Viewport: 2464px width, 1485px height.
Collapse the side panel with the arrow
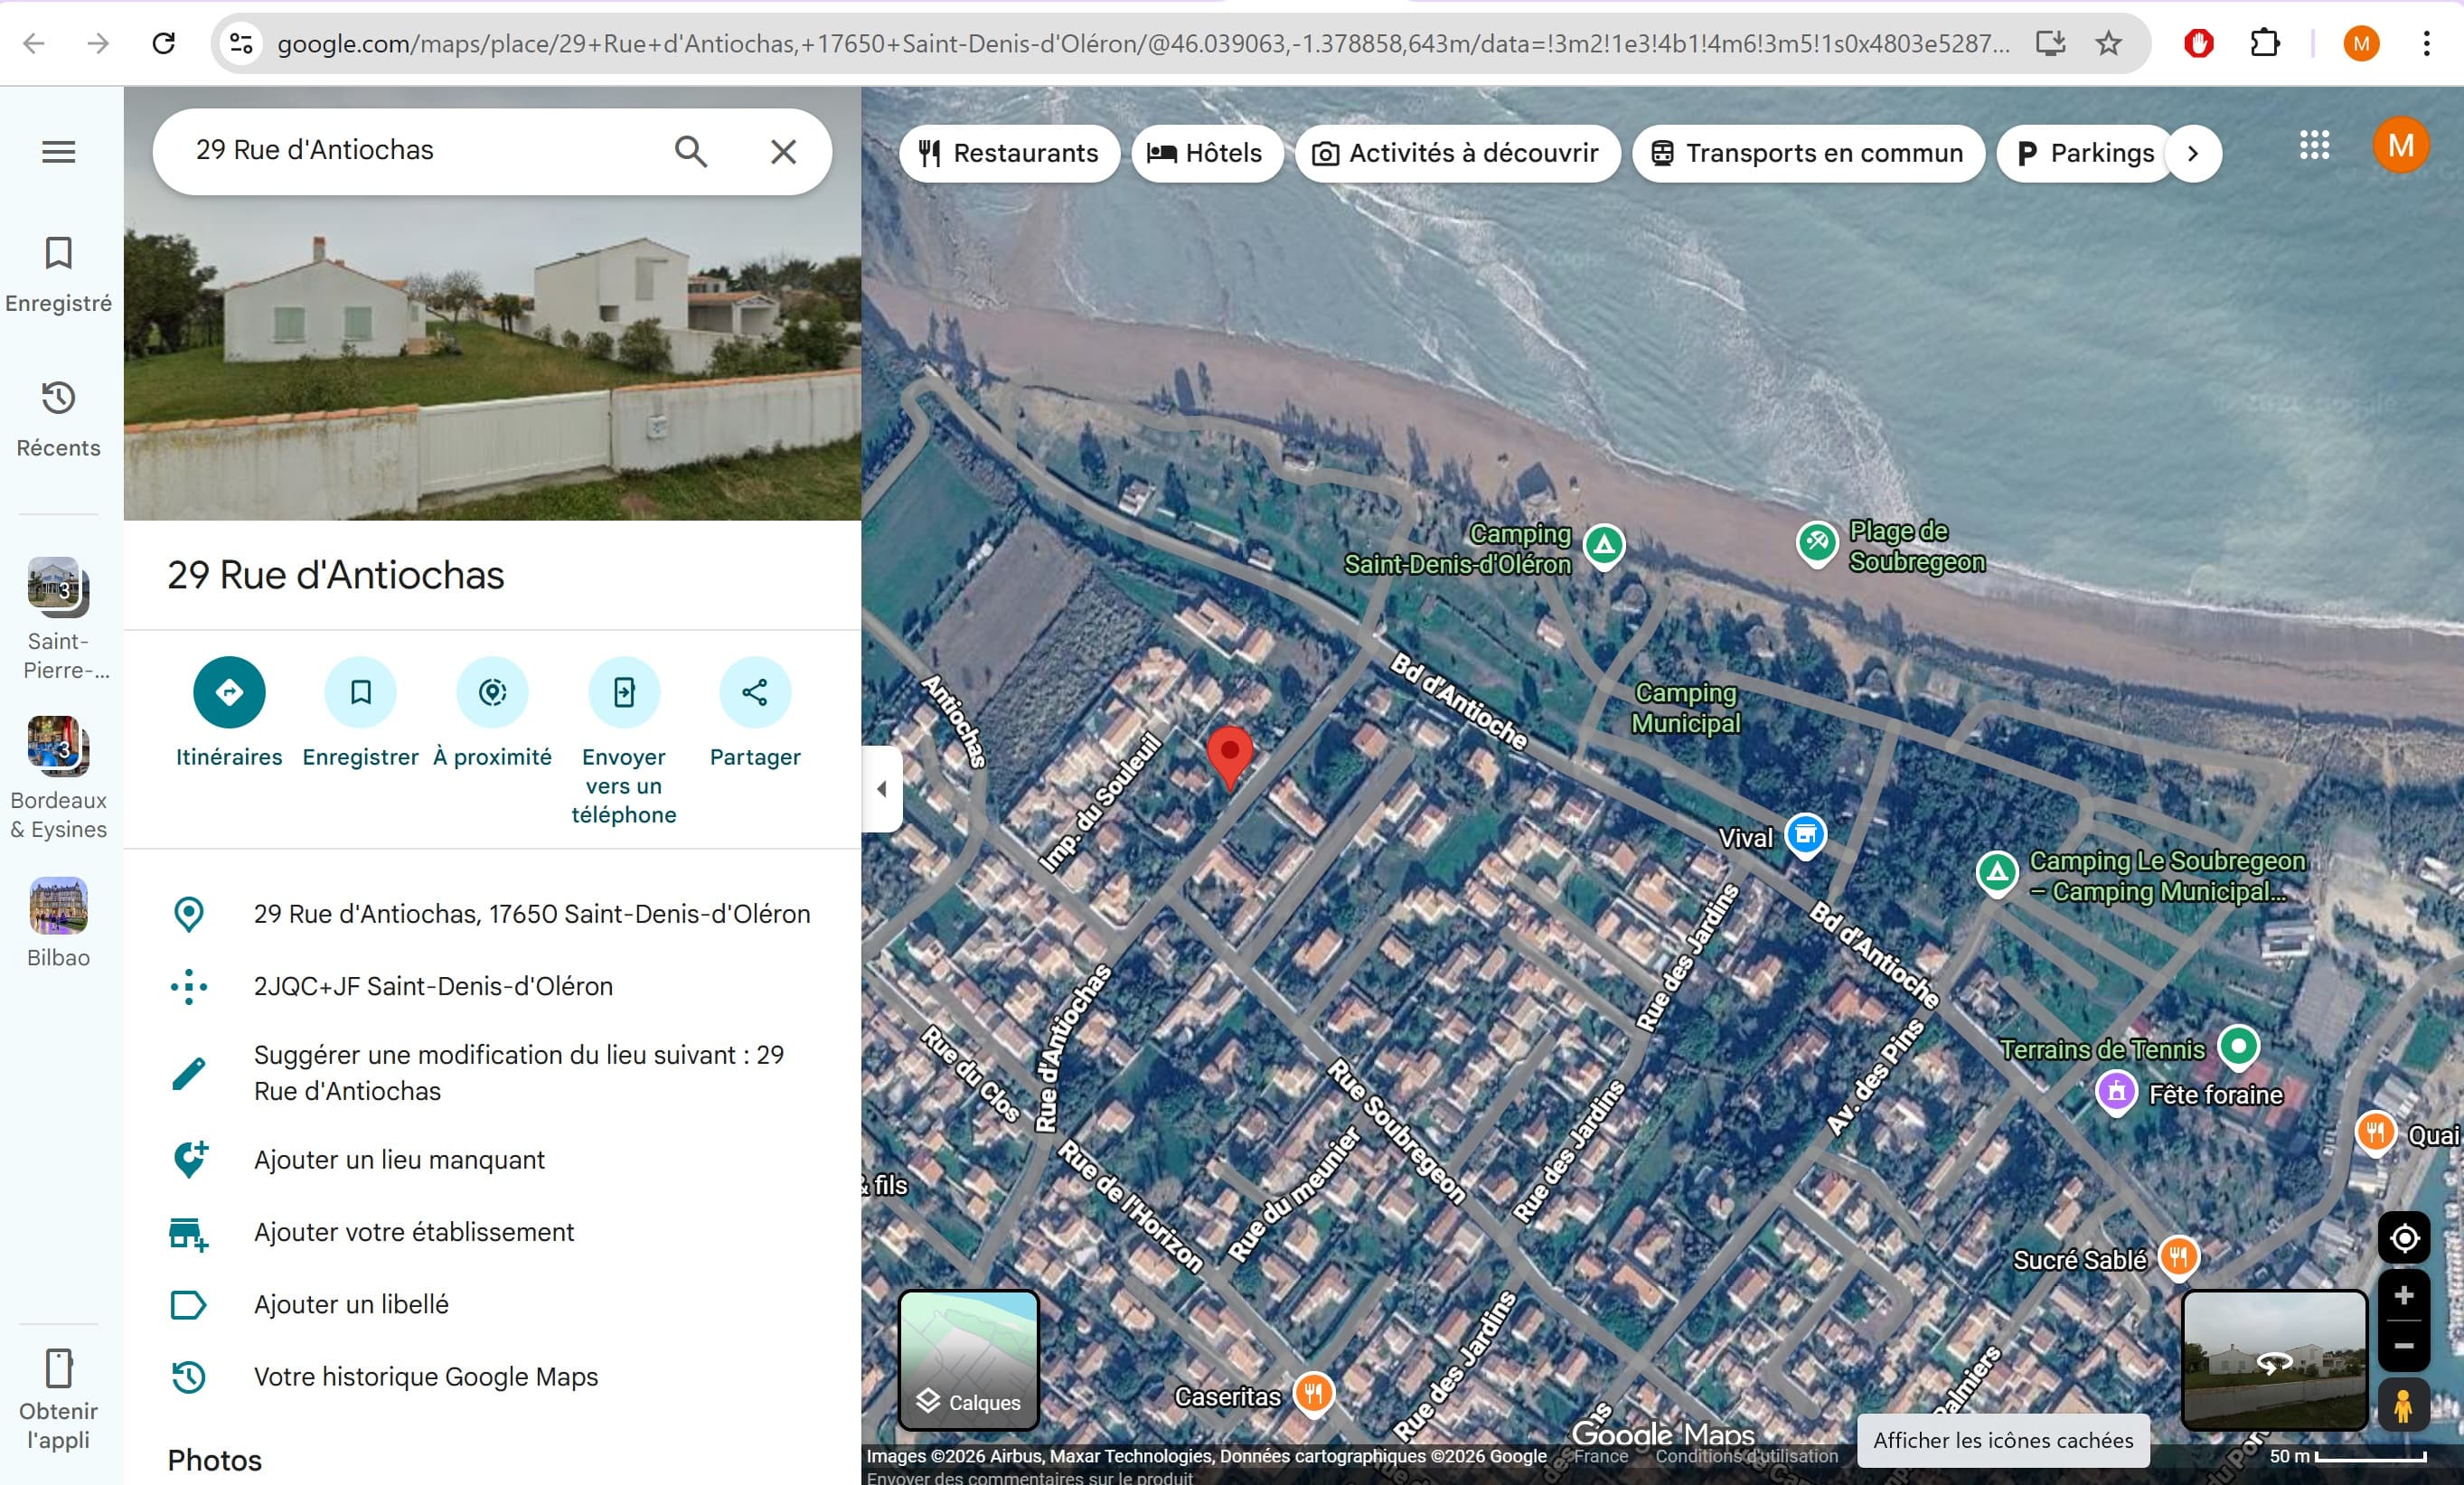click(882, 789)
